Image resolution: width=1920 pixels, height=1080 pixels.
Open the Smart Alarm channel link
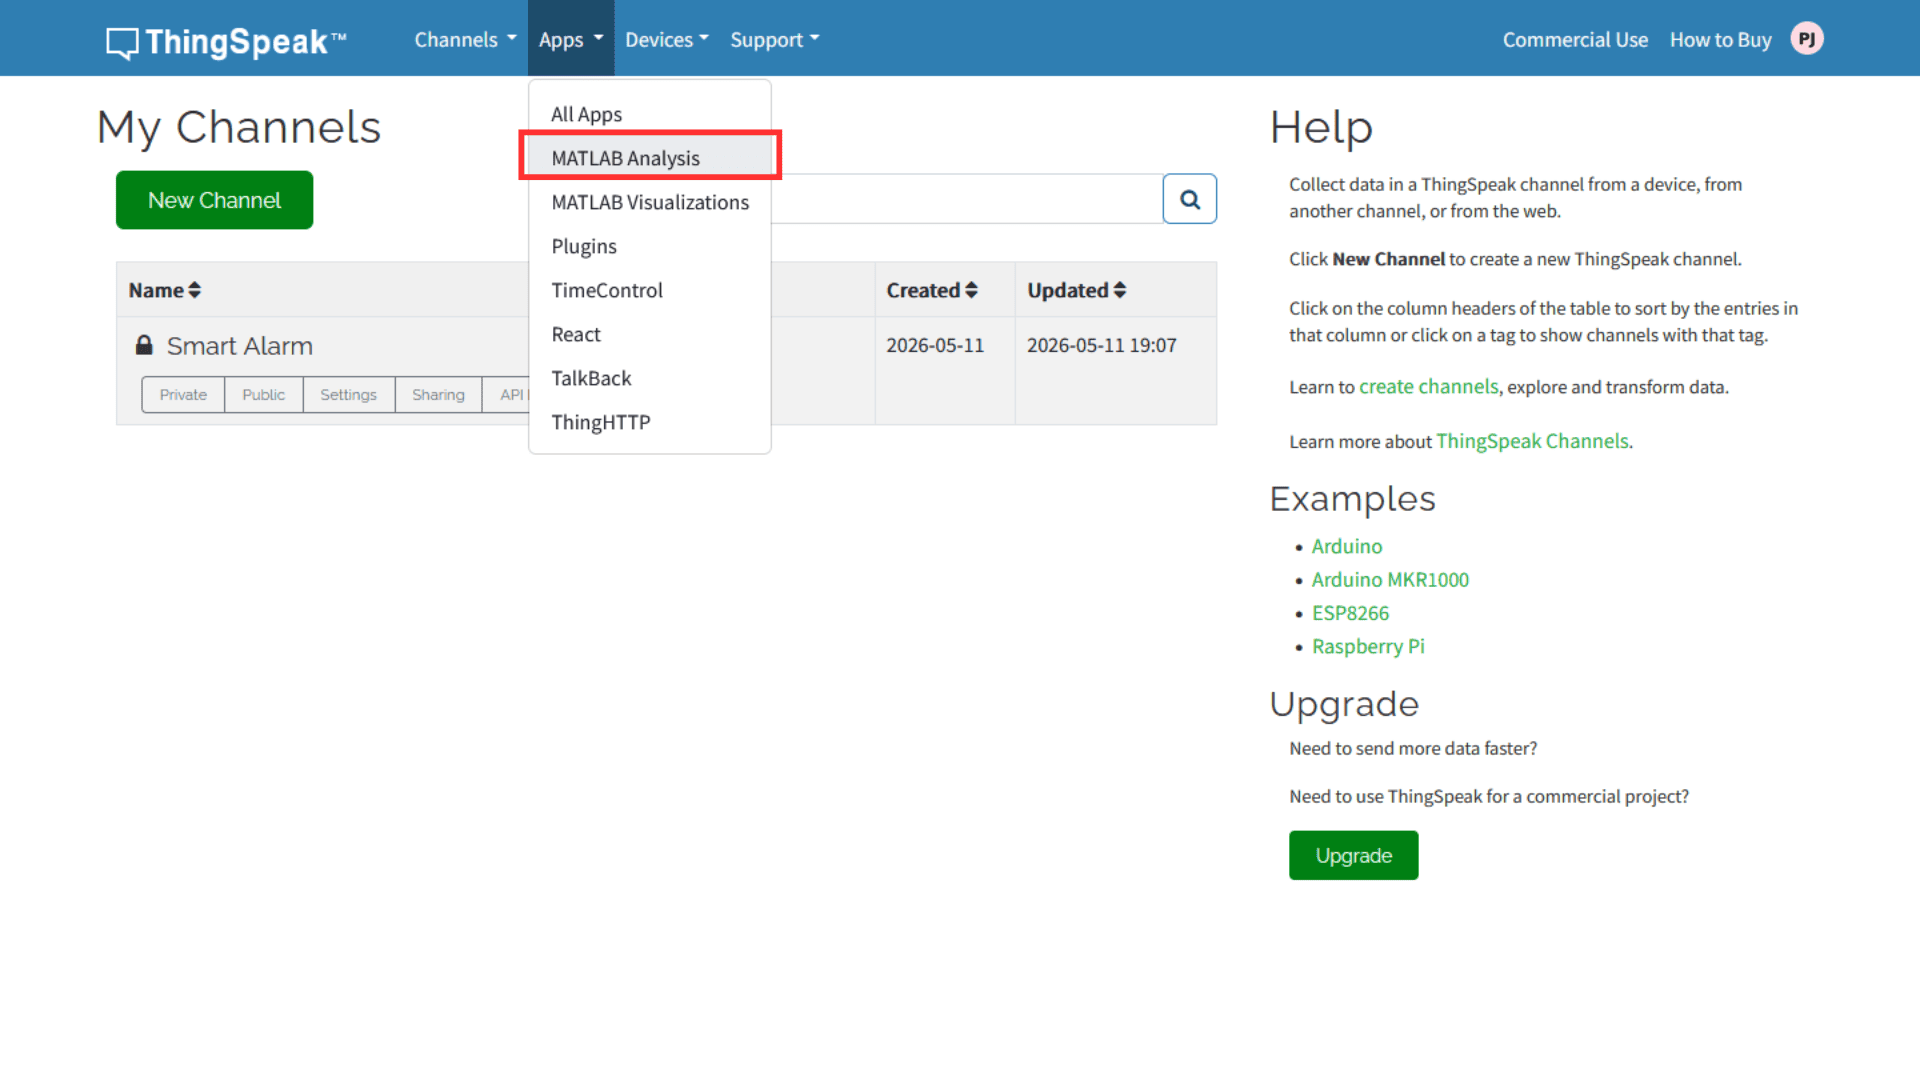(240, 346)
